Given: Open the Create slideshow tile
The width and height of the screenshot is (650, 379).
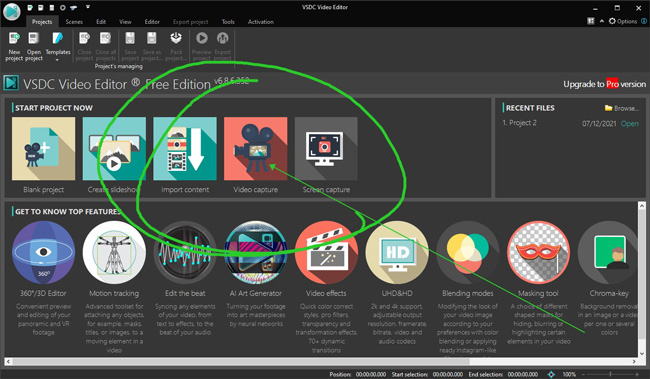Looking at the screenshot, I should point(114,148).
